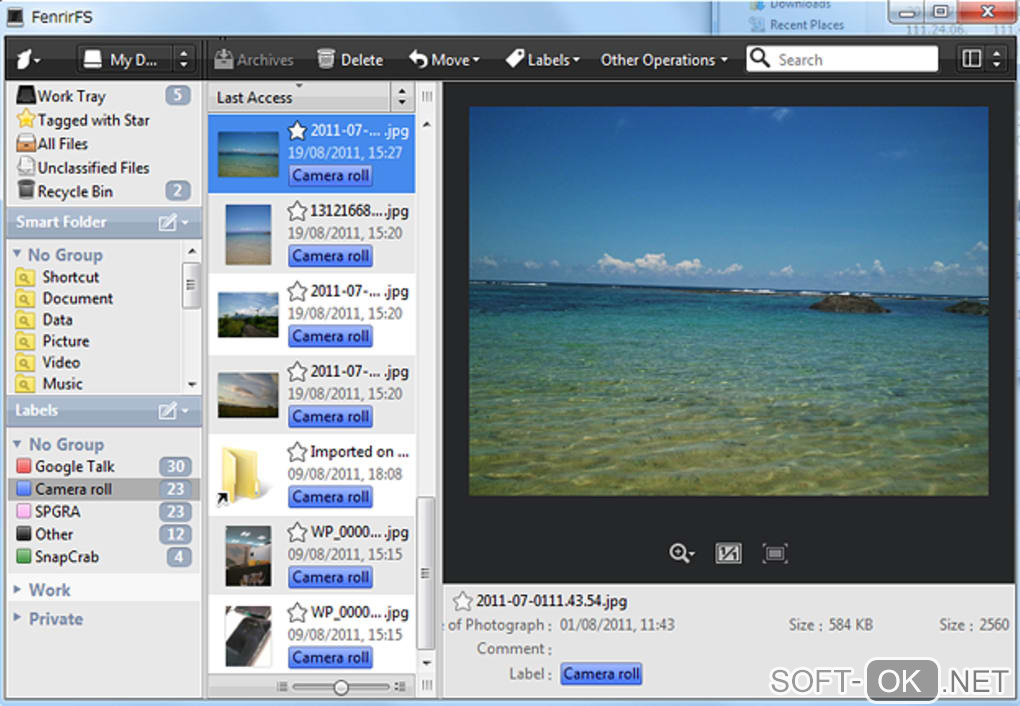Click the Camera roll label in details
This screenshot has height=706, width=1020.
[x=601, y=674]
